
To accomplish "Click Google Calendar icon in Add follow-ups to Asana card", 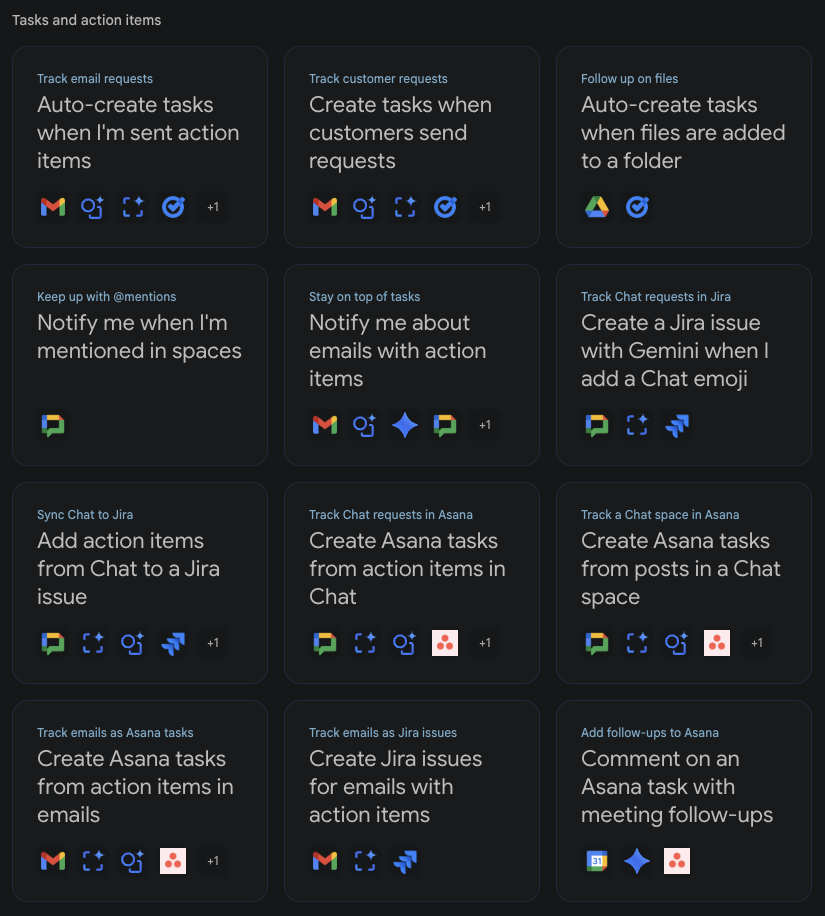I will click(x=597, y=861).
